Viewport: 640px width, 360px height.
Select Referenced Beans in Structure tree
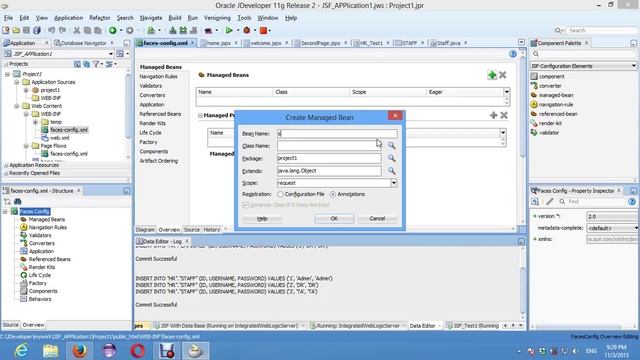coord(49,259)
